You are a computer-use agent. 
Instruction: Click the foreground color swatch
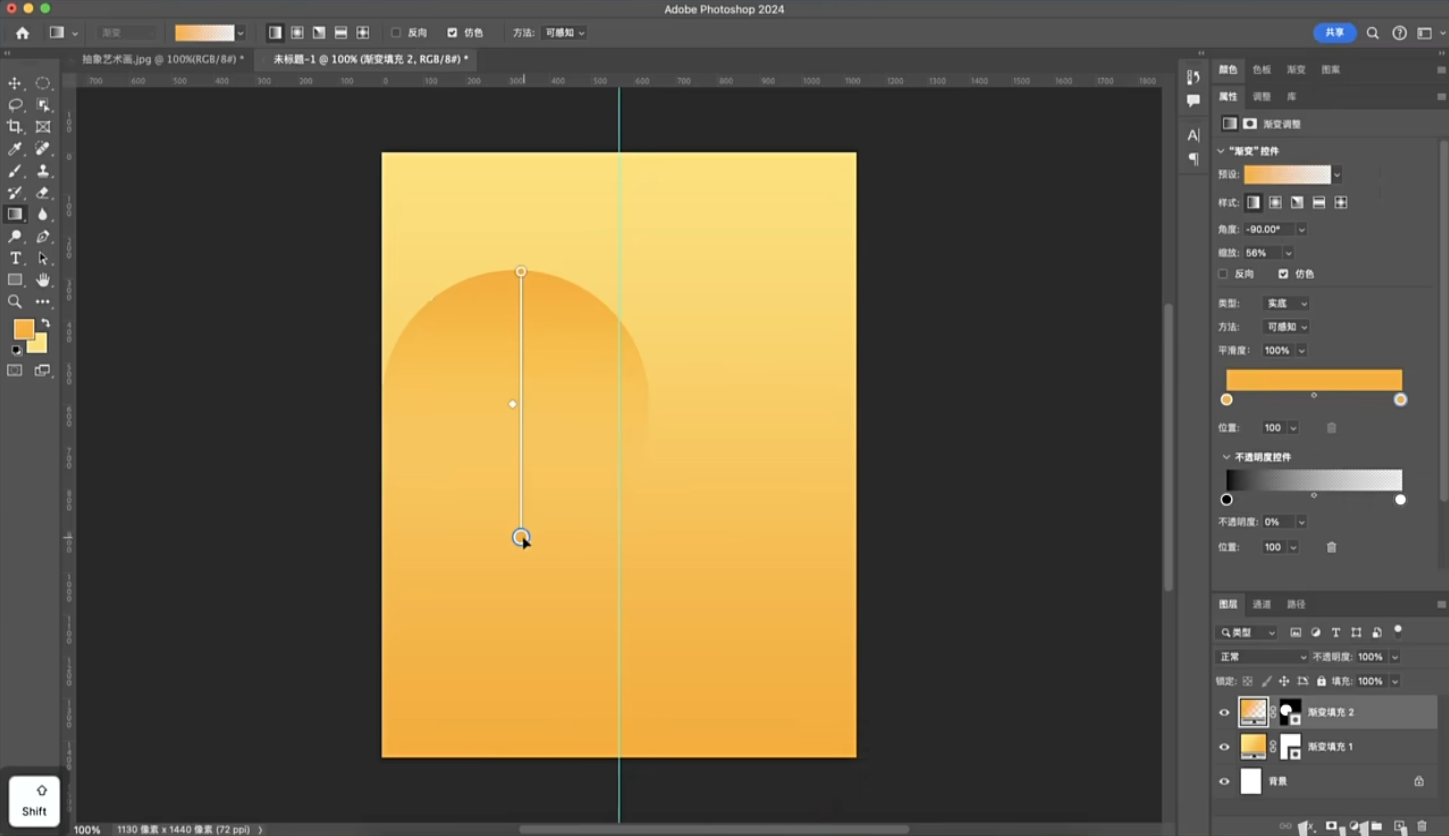tap(24, 329)
